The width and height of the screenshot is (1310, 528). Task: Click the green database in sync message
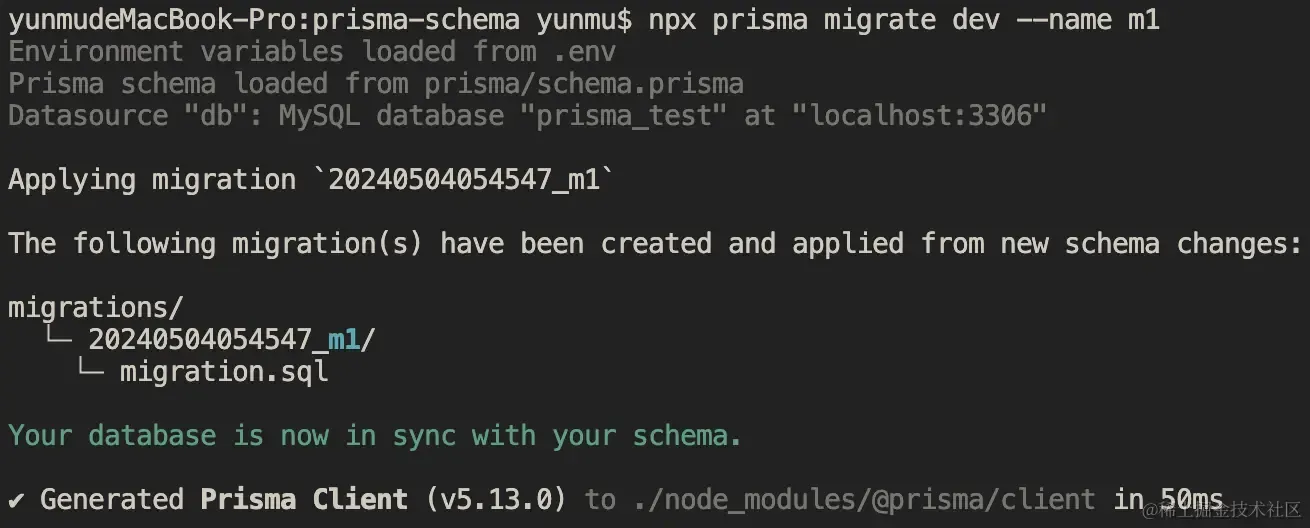[x=375, y=436]
